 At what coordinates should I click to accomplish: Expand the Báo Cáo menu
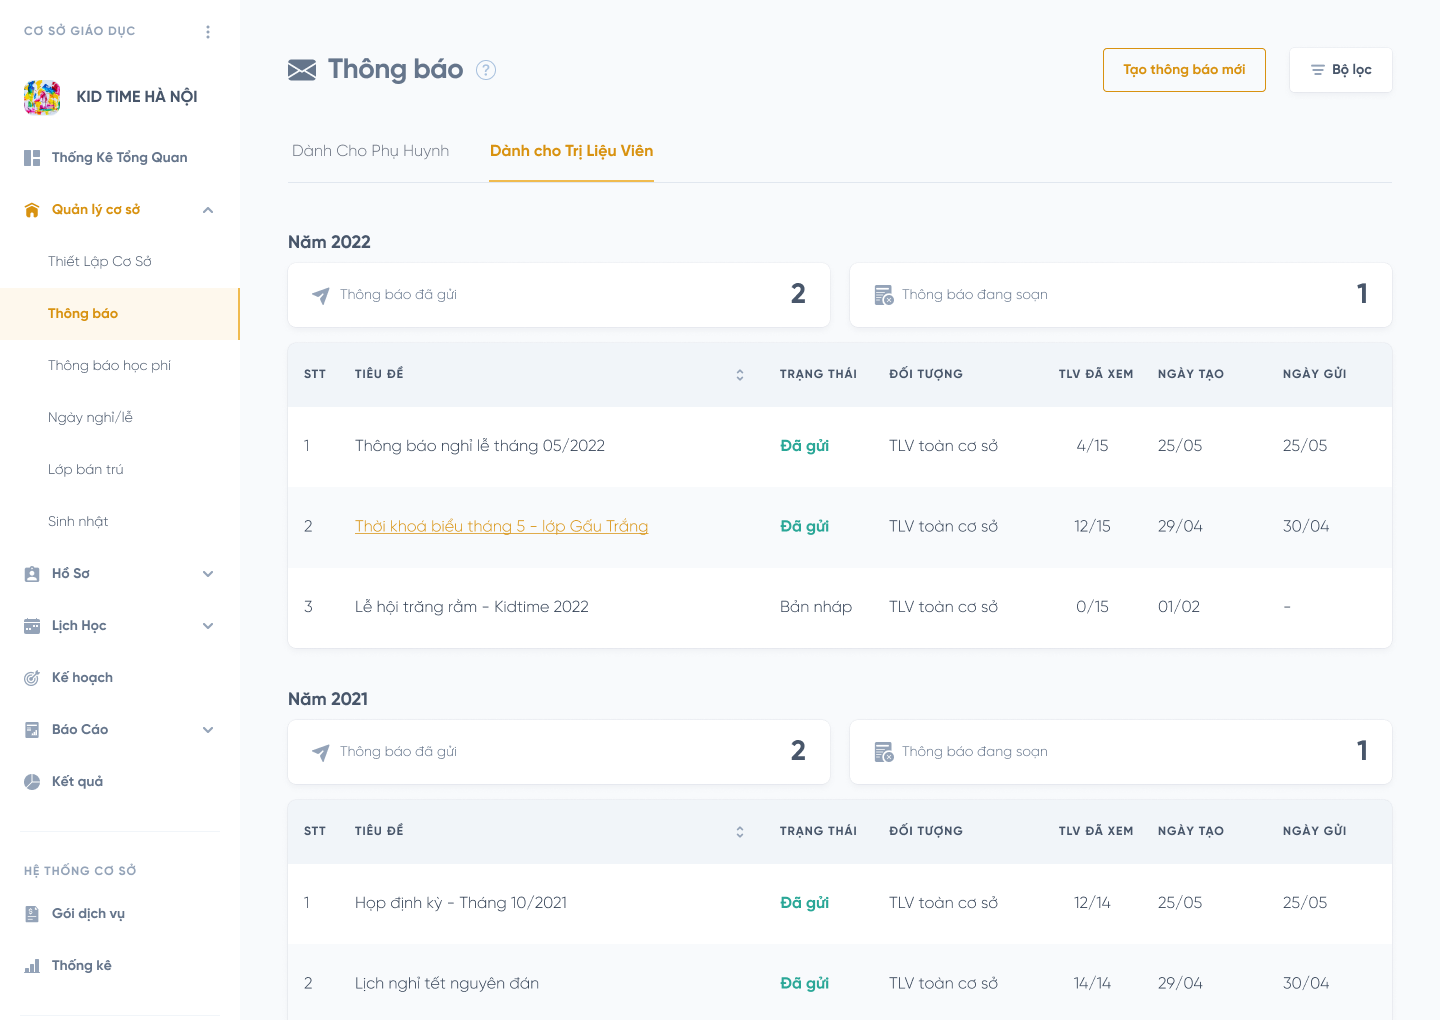point(208,730)
